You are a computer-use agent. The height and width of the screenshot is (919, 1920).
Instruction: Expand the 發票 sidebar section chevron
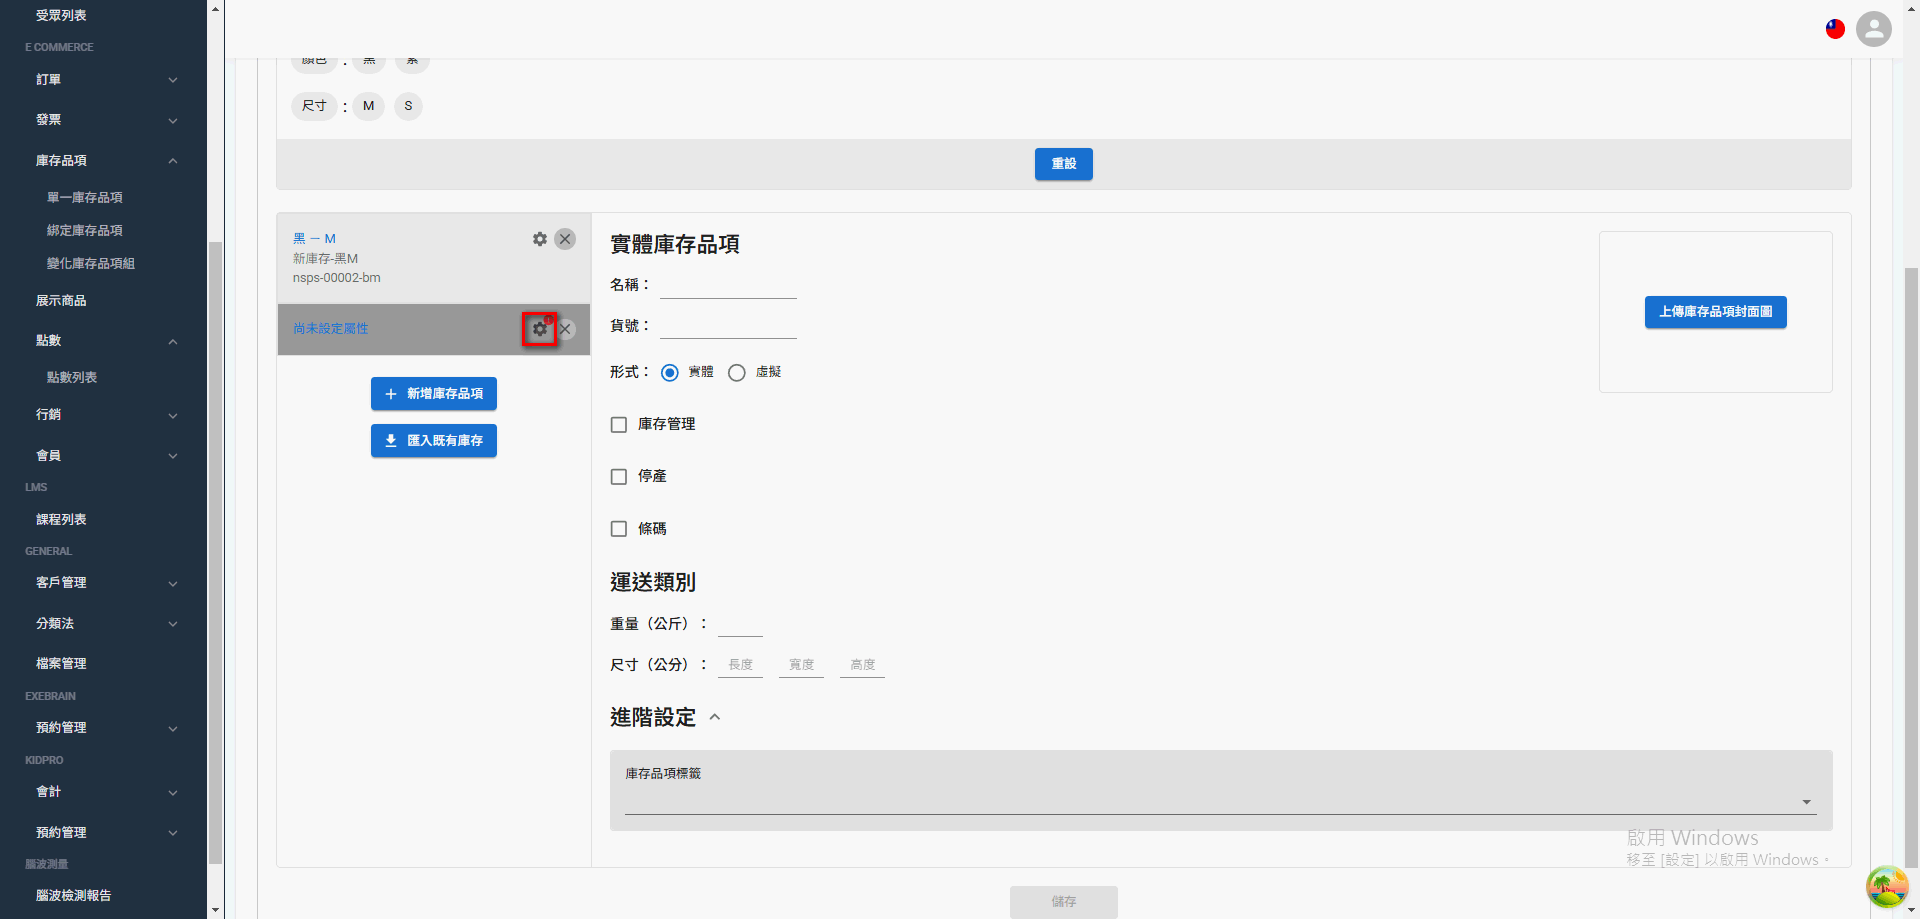coord(173,121)
